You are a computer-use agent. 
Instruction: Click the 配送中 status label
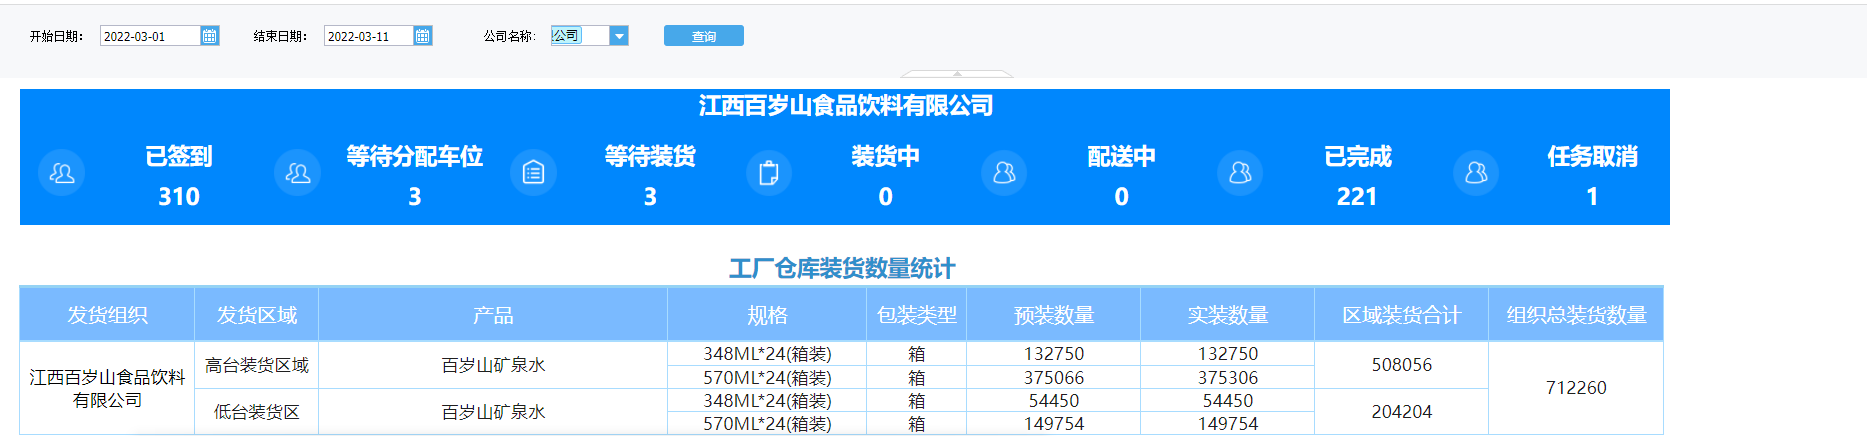tap(1122, 157)
